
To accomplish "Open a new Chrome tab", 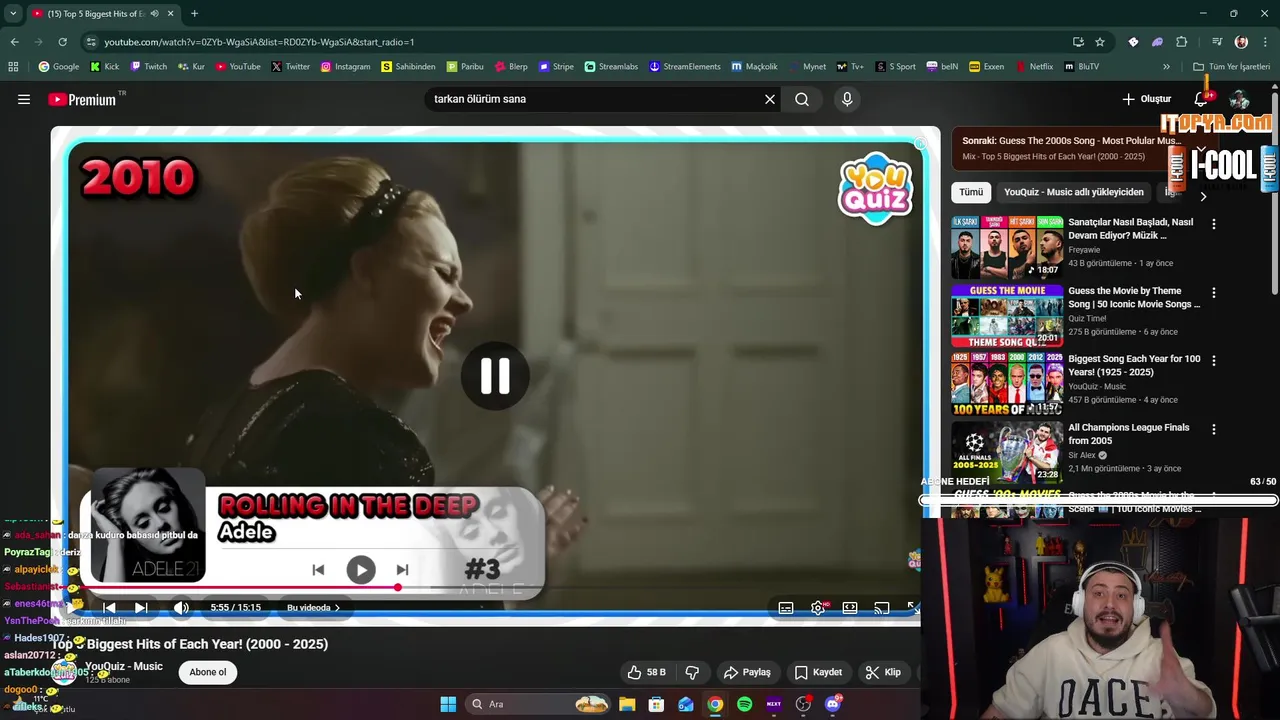I will click(194, 14).
